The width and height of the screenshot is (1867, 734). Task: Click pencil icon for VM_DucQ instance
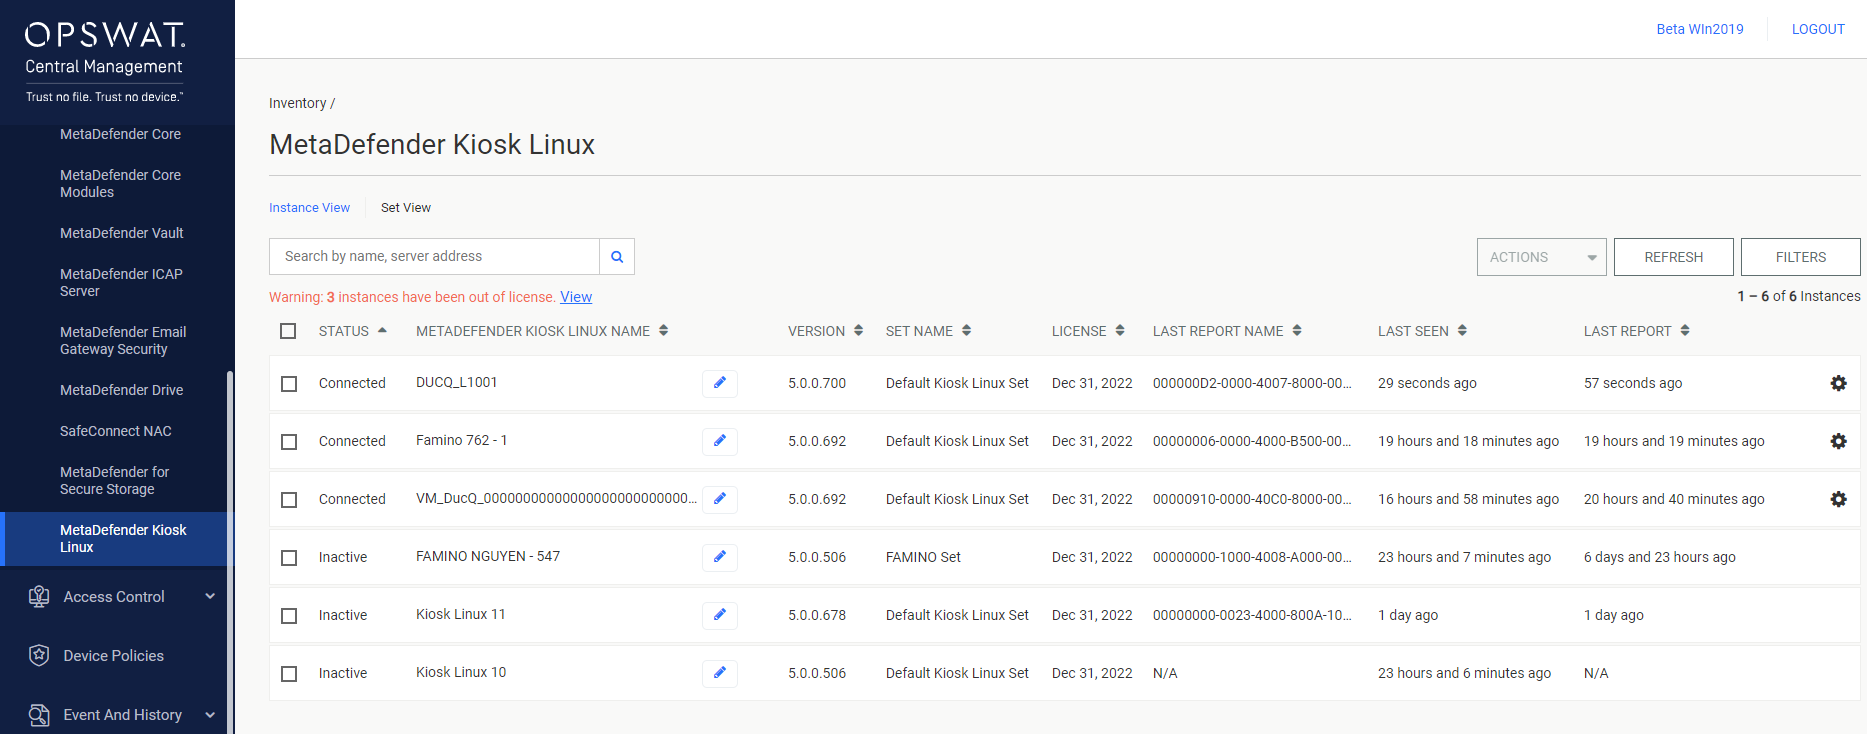720,499
